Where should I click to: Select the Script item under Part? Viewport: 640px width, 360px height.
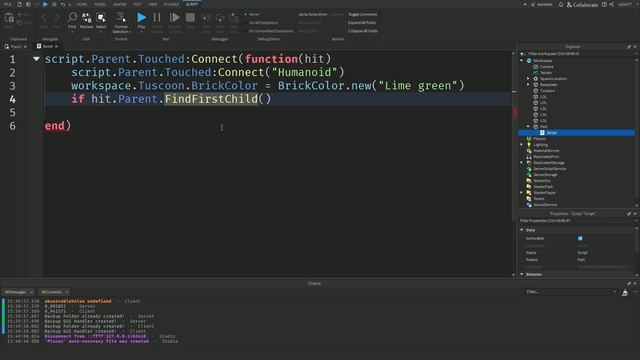(x=551, y=133)
